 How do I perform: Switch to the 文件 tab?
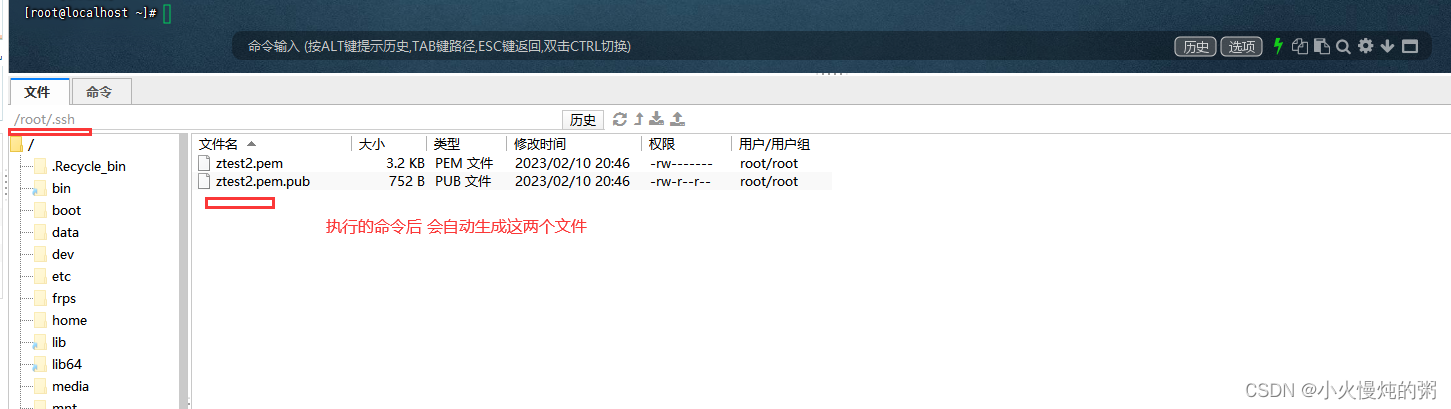tap(38, 92)
